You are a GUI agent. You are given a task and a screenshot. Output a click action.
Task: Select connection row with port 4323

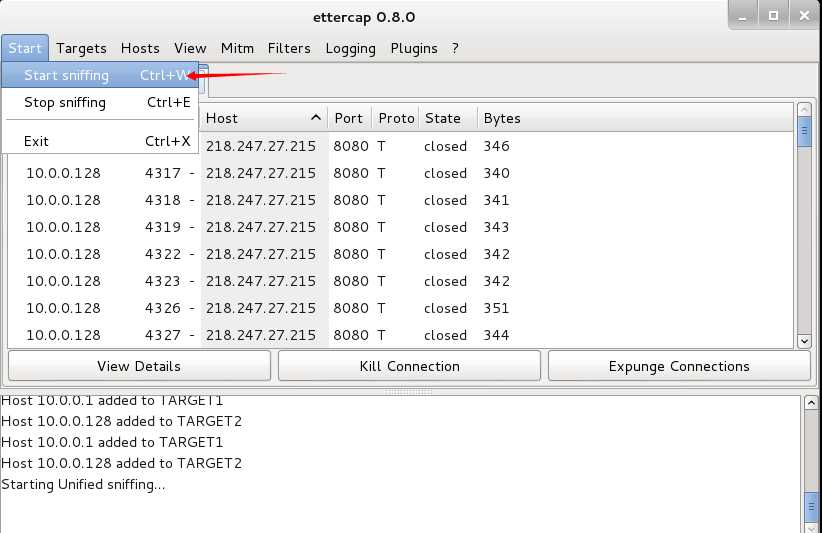(401, 281)
